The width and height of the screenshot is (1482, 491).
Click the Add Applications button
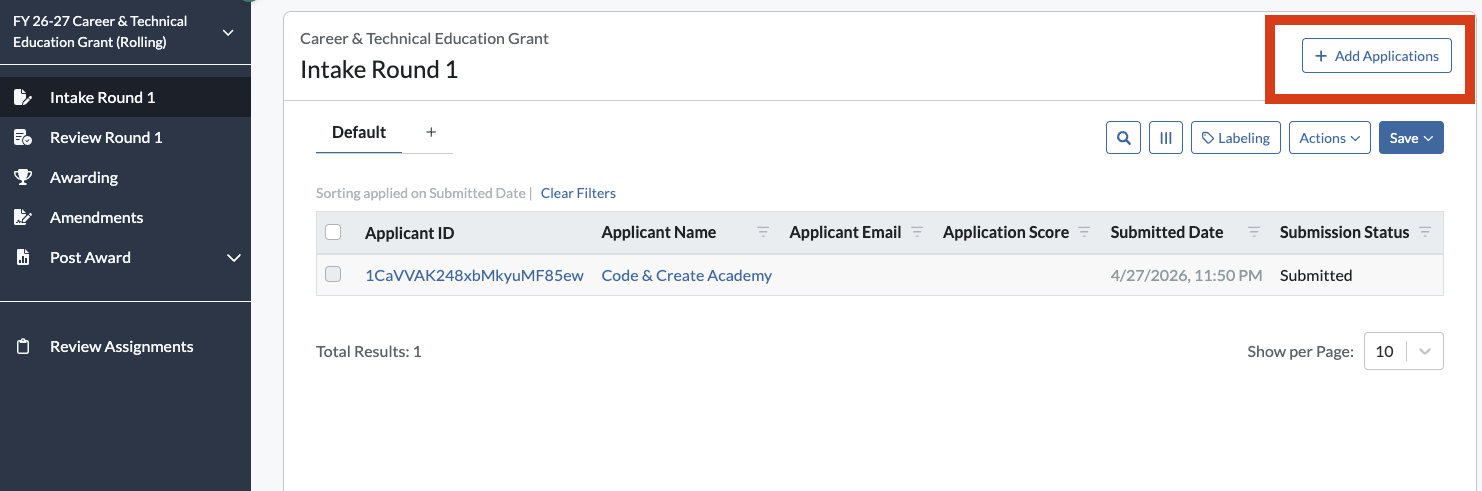[1376, 56]
